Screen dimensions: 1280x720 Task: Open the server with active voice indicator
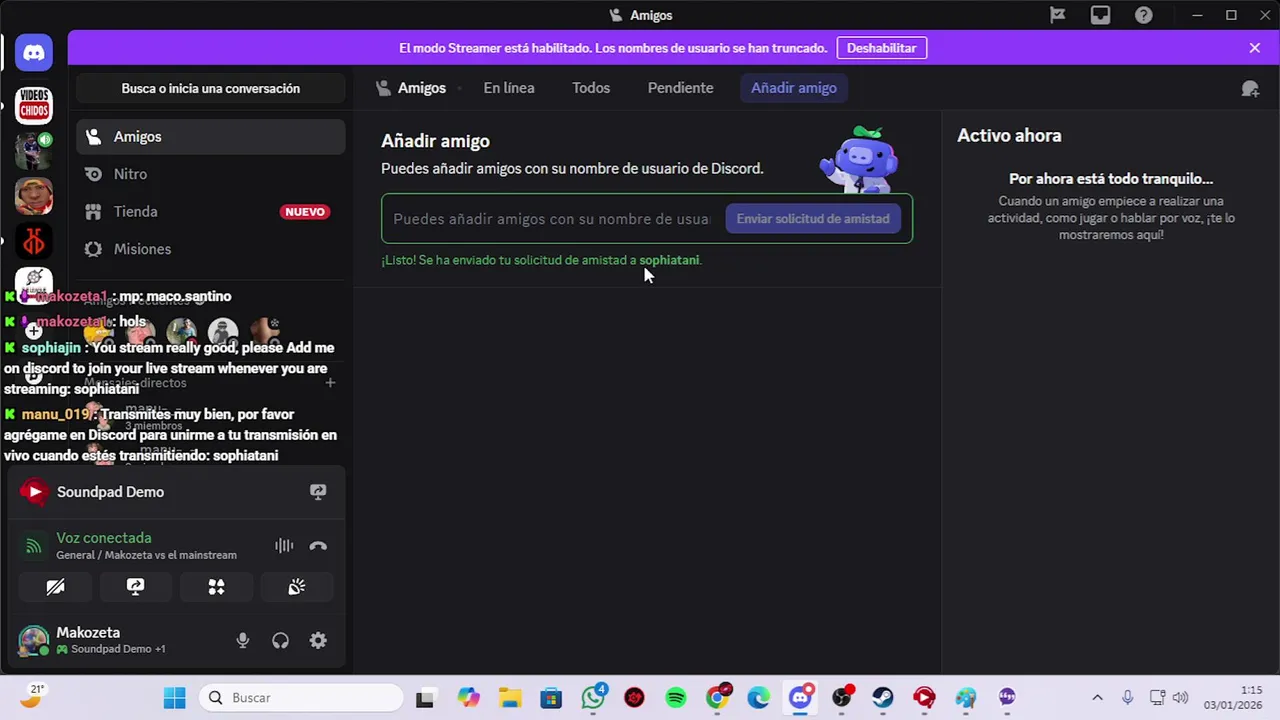34,150
